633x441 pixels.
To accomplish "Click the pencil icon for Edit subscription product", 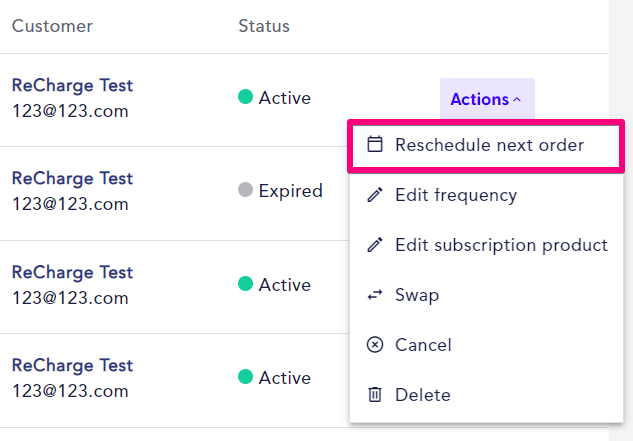I will [375, 245].
